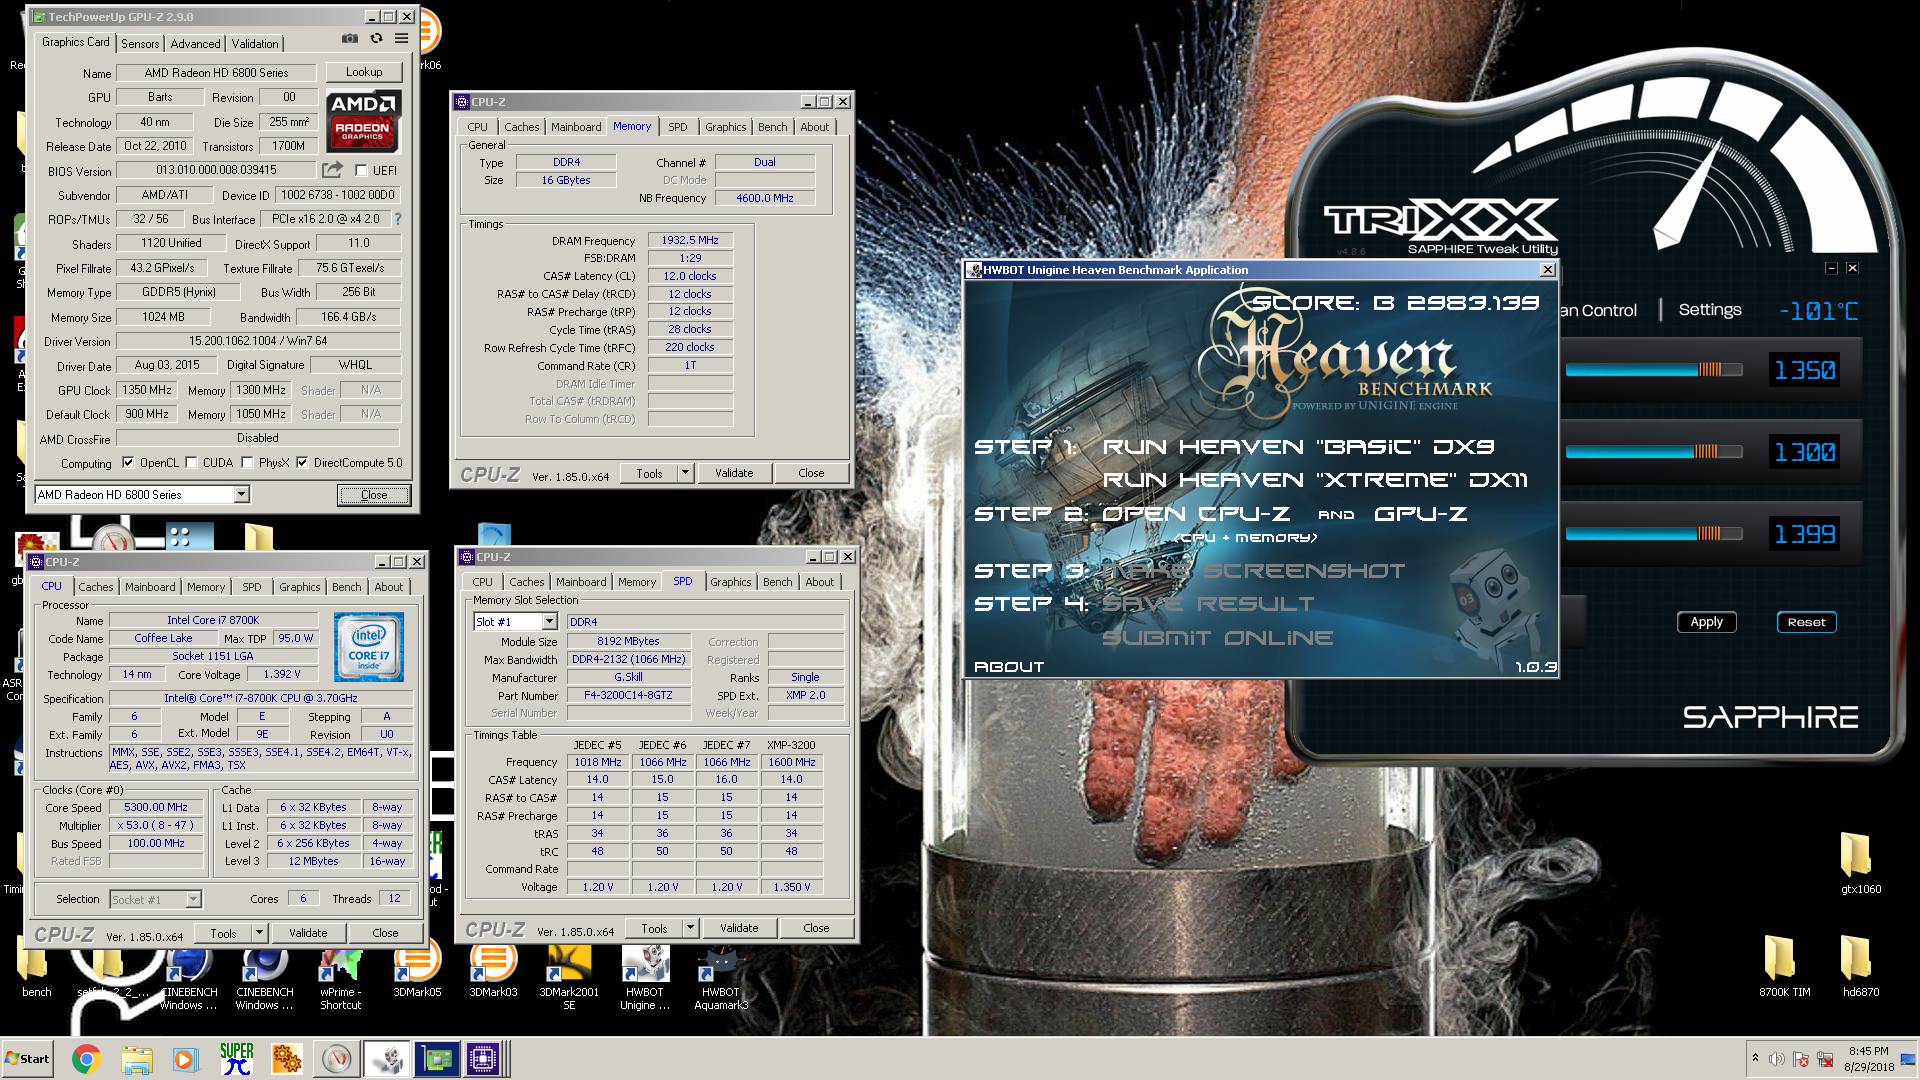Toggle the CUDA checkbox
This screenshot has width=1920, height=1080.
coord(191,463)
